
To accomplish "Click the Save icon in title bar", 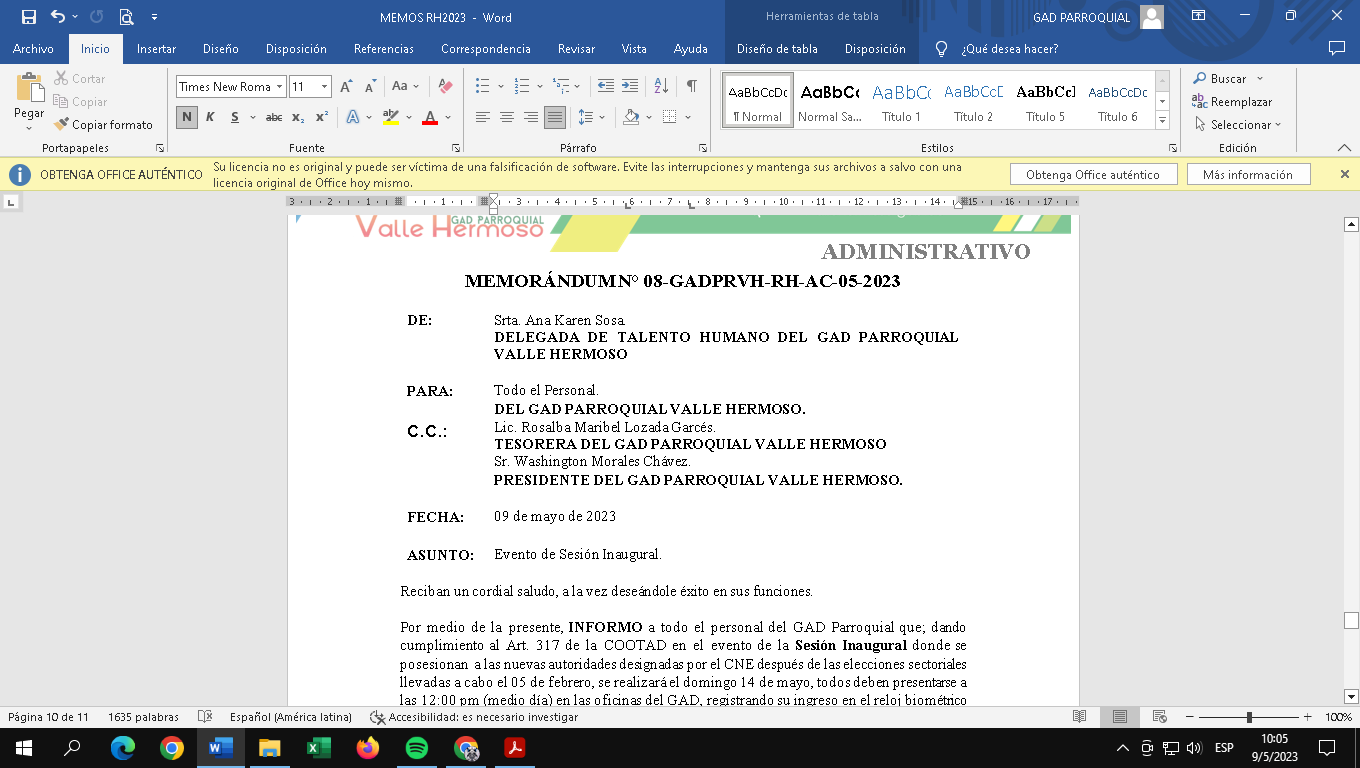I will tap(28, 17).
